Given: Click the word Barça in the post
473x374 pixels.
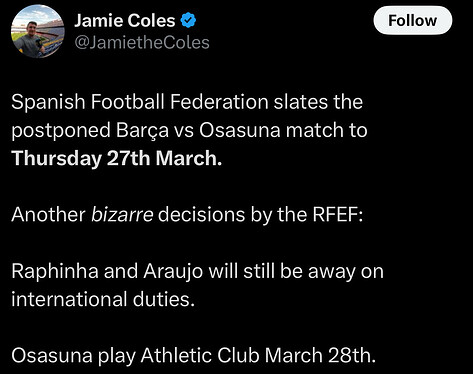Looking at the screenshot, I should [x=142, y=130].
